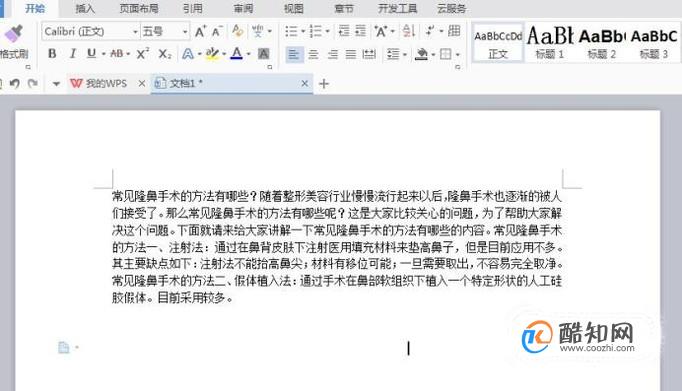Switch to the 插入 ribbon tab
682x391 pixels.
84,8
